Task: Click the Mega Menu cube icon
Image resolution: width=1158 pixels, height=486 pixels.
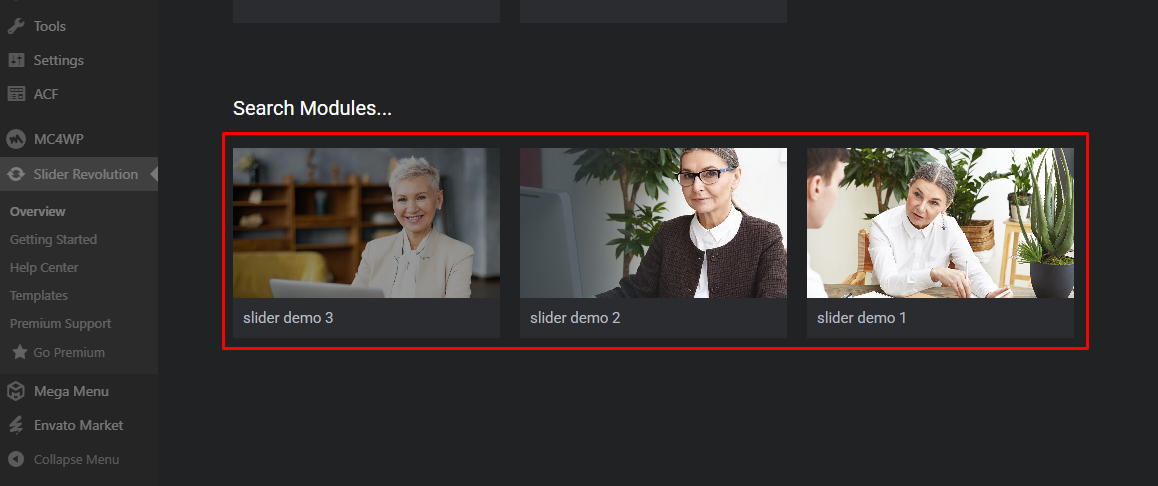Action: (16, 391)
